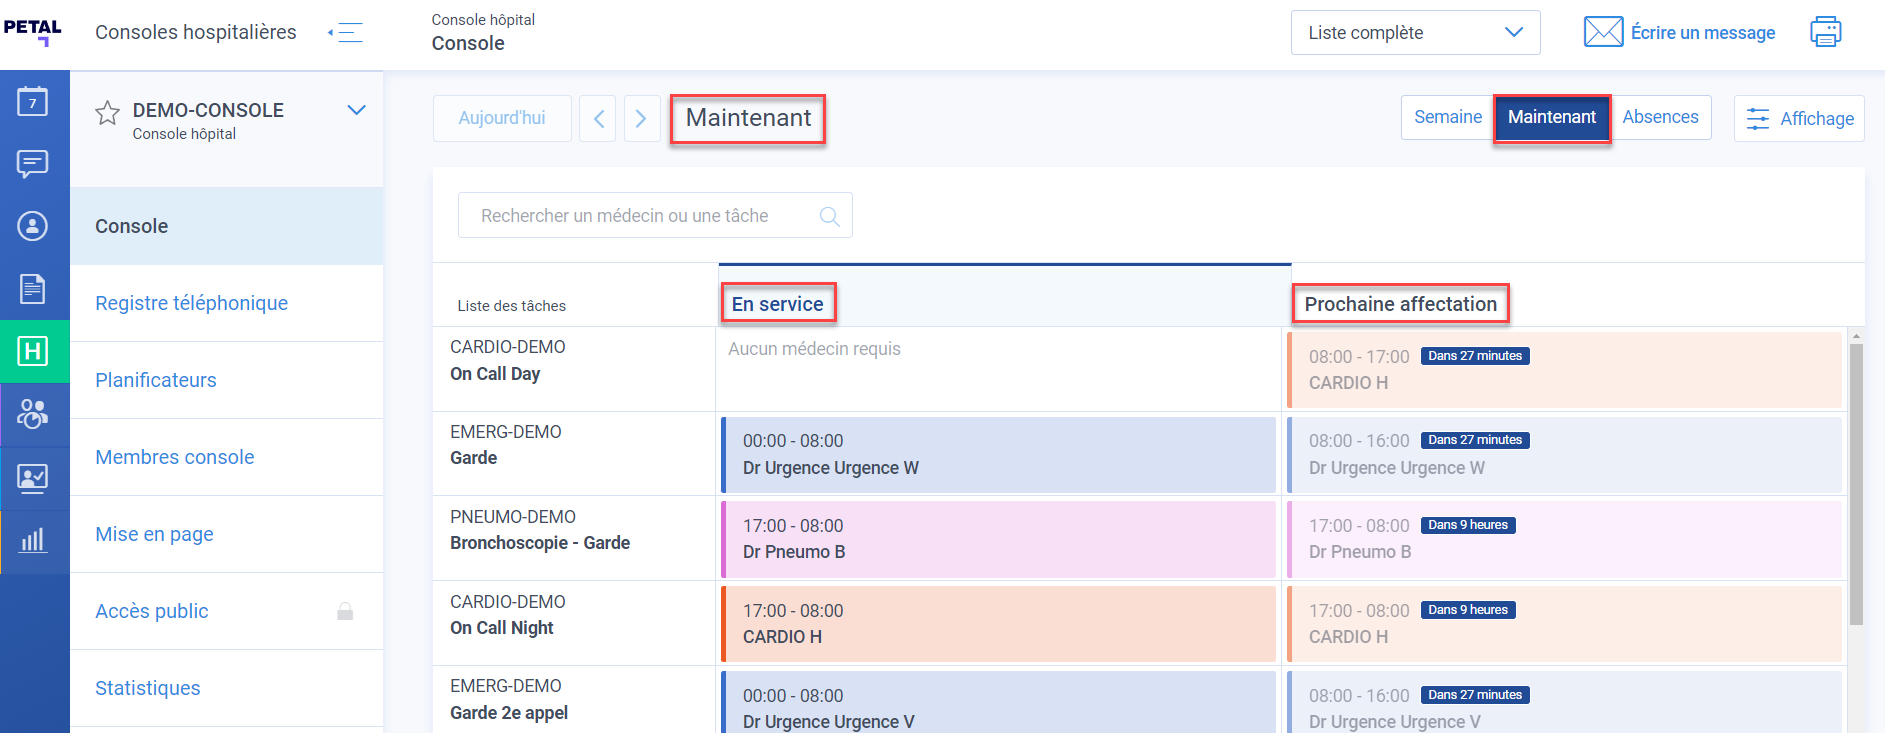Open the statistics bar chart sidebar icon
This screenshot has width=1885, height=733.
pos(33,541)
